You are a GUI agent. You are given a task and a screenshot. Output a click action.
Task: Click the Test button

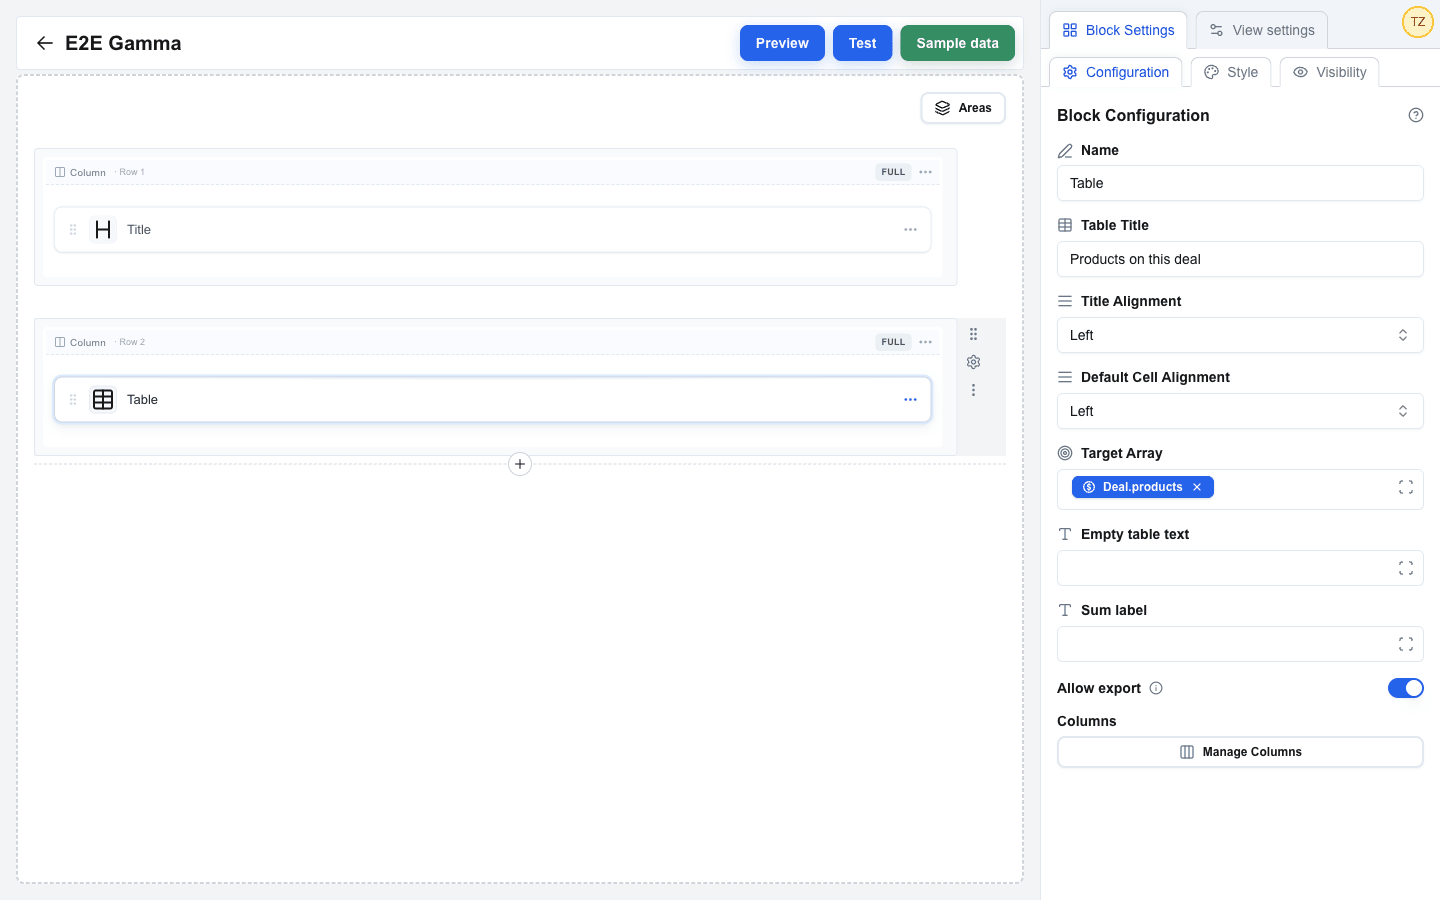[862, 43]
